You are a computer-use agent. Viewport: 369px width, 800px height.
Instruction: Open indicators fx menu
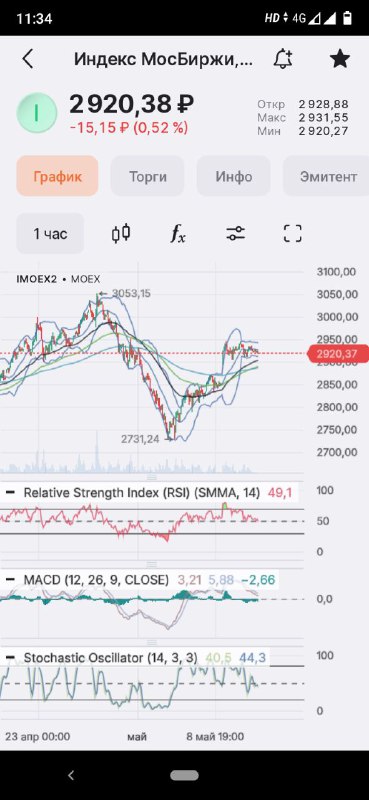click(x=178, y=234)
